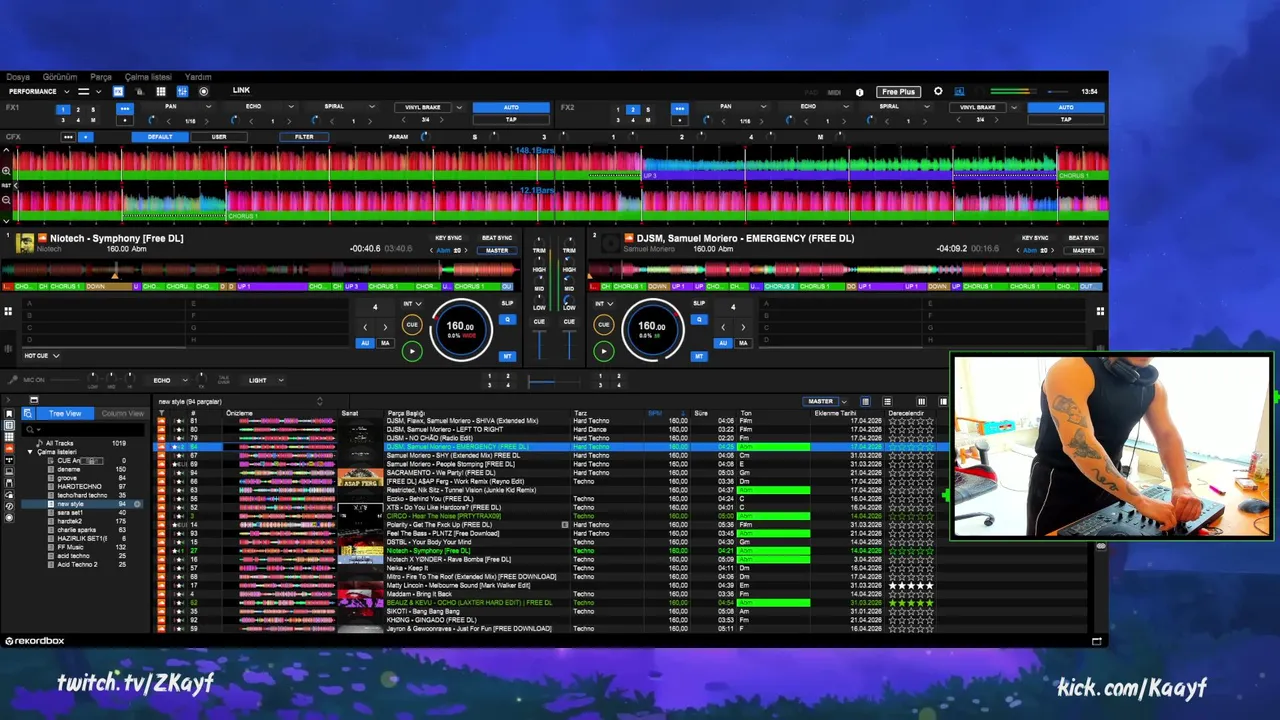1280x720 pixels.
Task: Click TAP on FX1
Action: pos(511,119)
